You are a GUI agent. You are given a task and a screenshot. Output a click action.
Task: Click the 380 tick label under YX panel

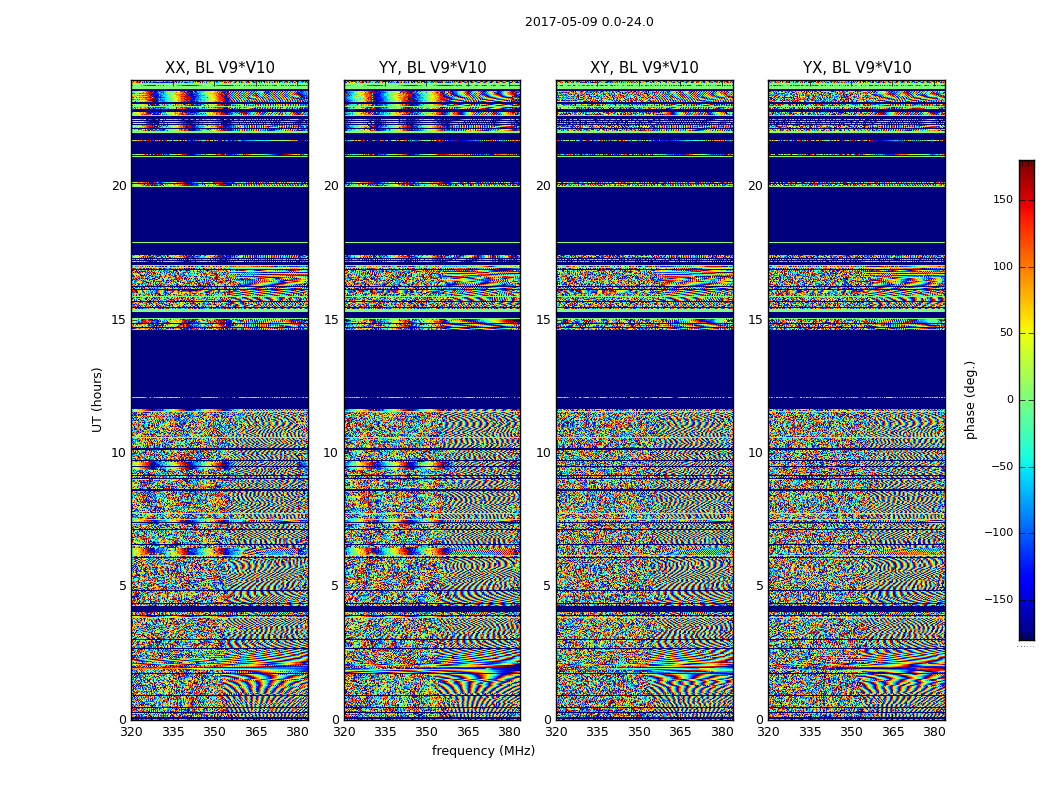(934, 732)
